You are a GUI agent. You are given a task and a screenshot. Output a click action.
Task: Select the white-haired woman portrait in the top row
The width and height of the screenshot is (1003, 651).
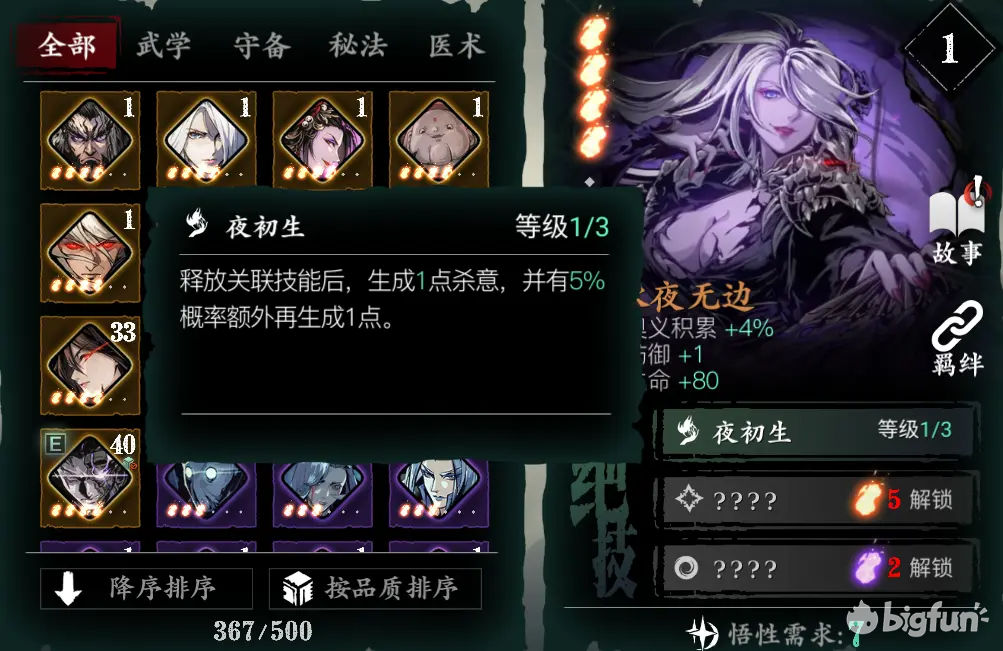206,140
